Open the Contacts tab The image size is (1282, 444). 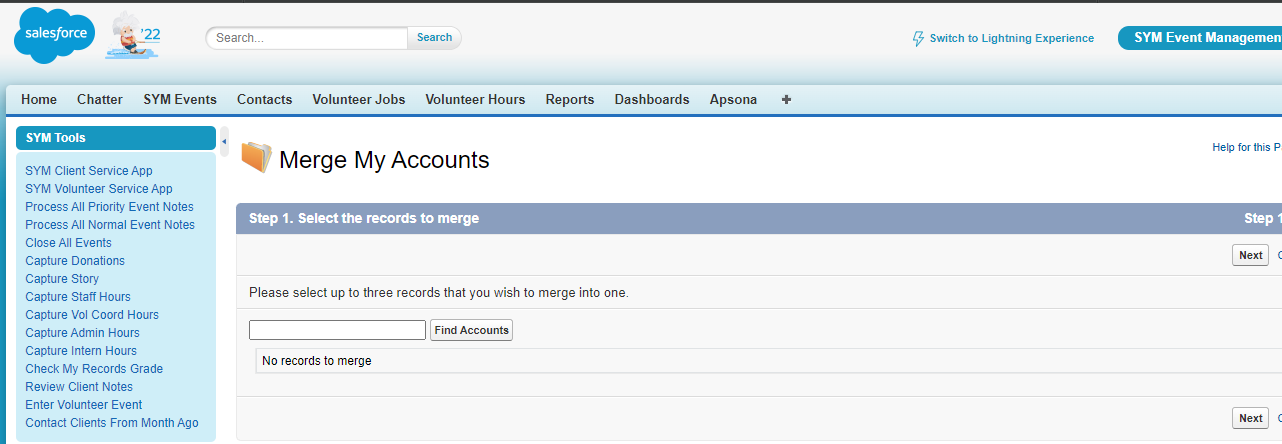pyautogui.click(x=265, y=99)
